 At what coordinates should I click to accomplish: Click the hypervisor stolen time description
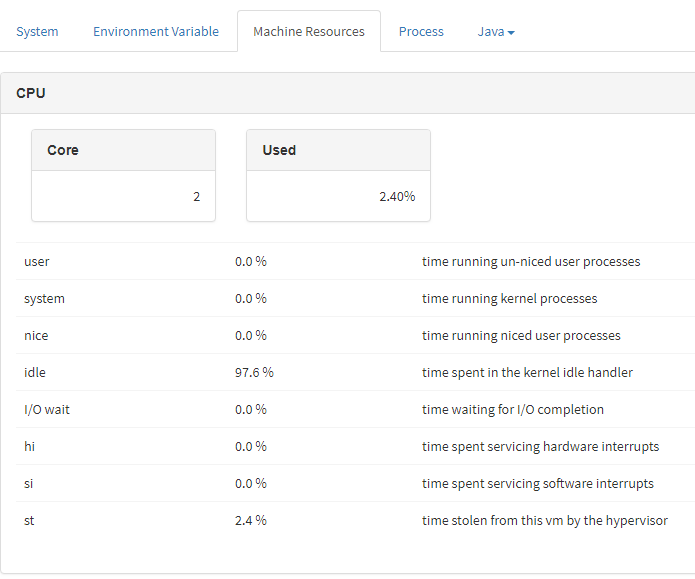[x=544, y=520]
